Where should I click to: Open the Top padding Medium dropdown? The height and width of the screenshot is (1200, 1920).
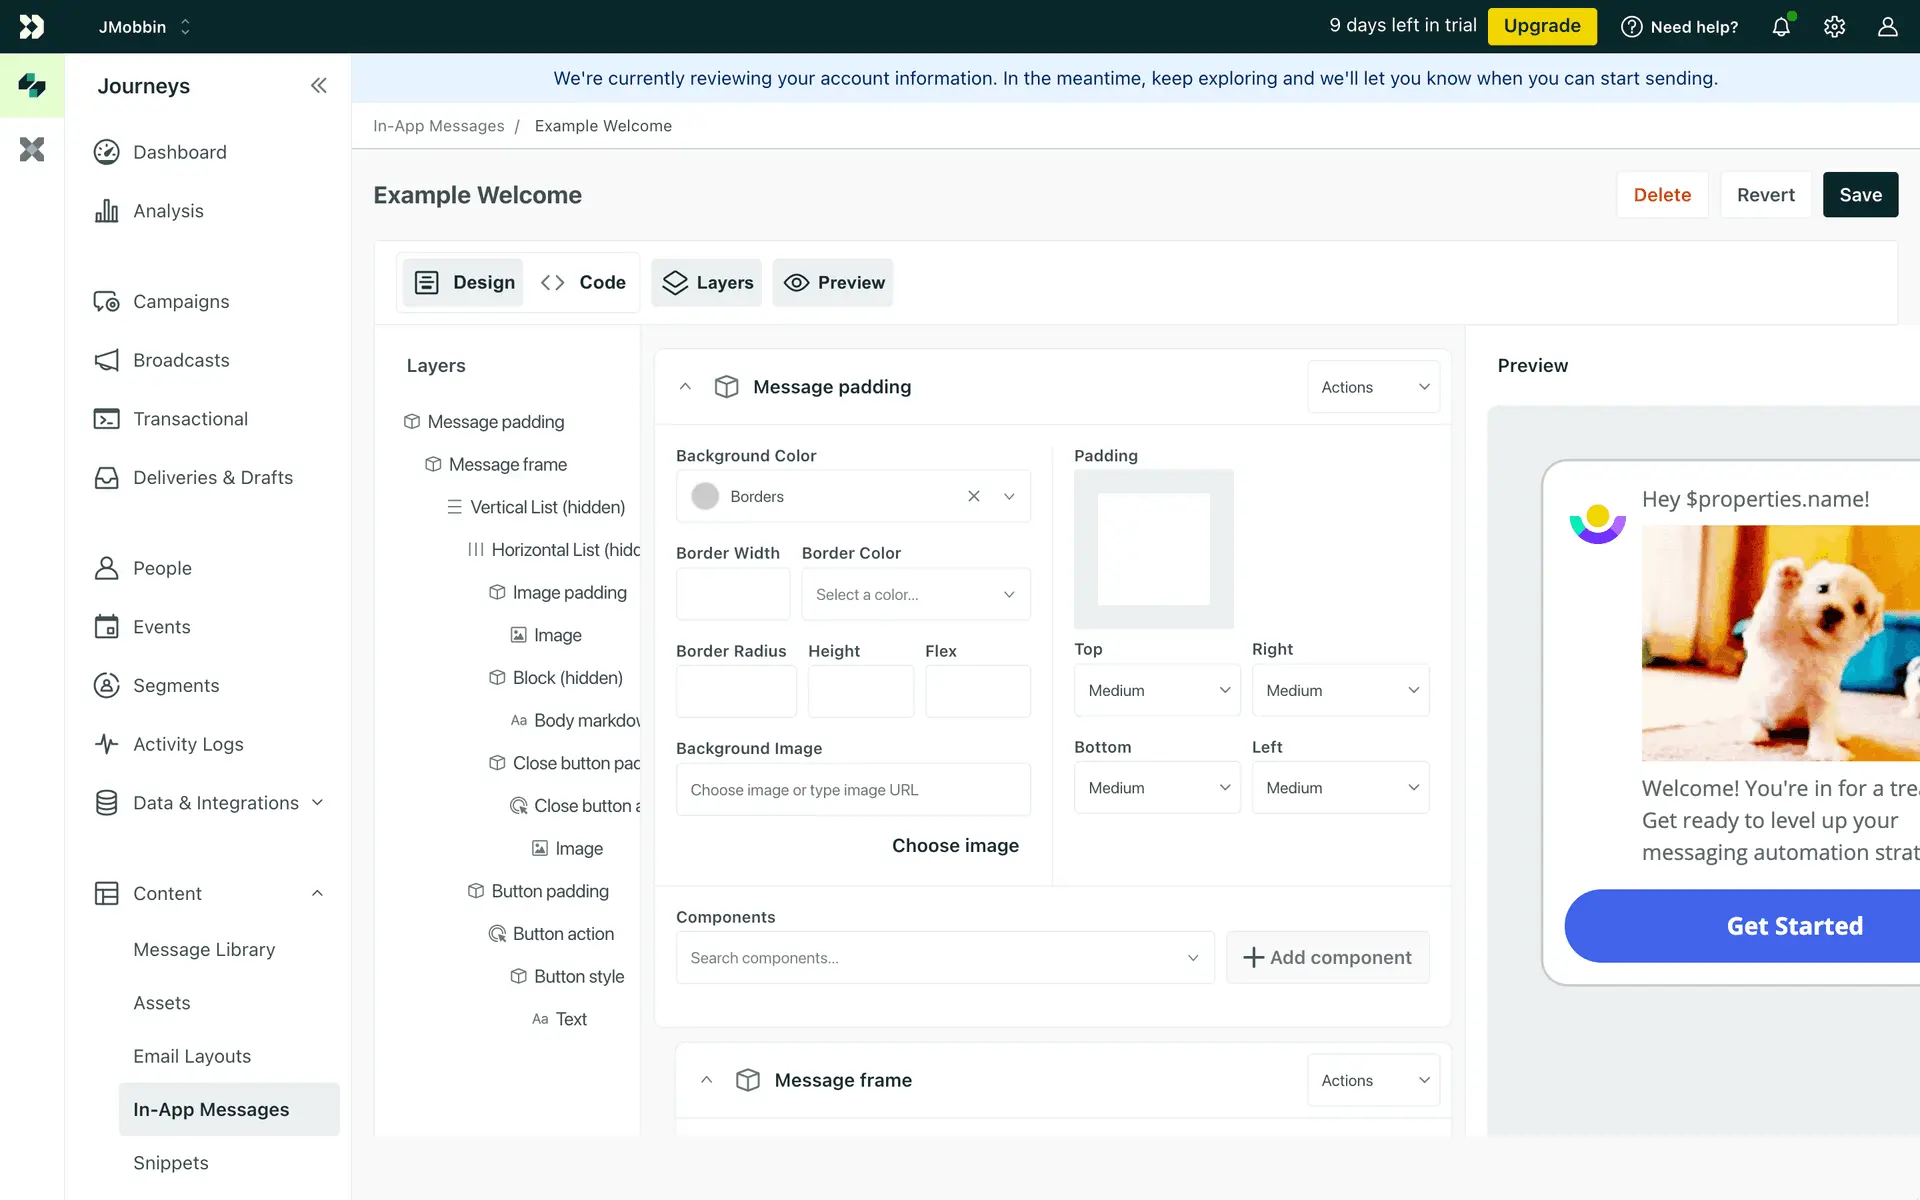(x=1157, y=691)
